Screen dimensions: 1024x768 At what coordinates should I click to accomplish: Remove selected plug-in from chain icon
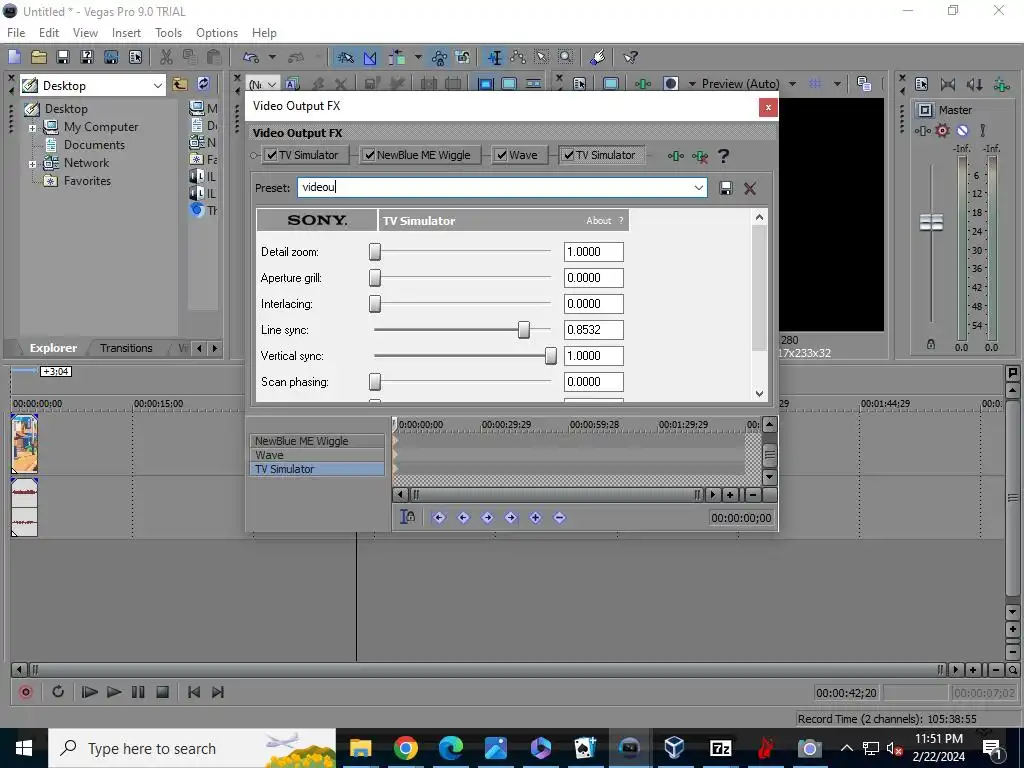point(699,156)
